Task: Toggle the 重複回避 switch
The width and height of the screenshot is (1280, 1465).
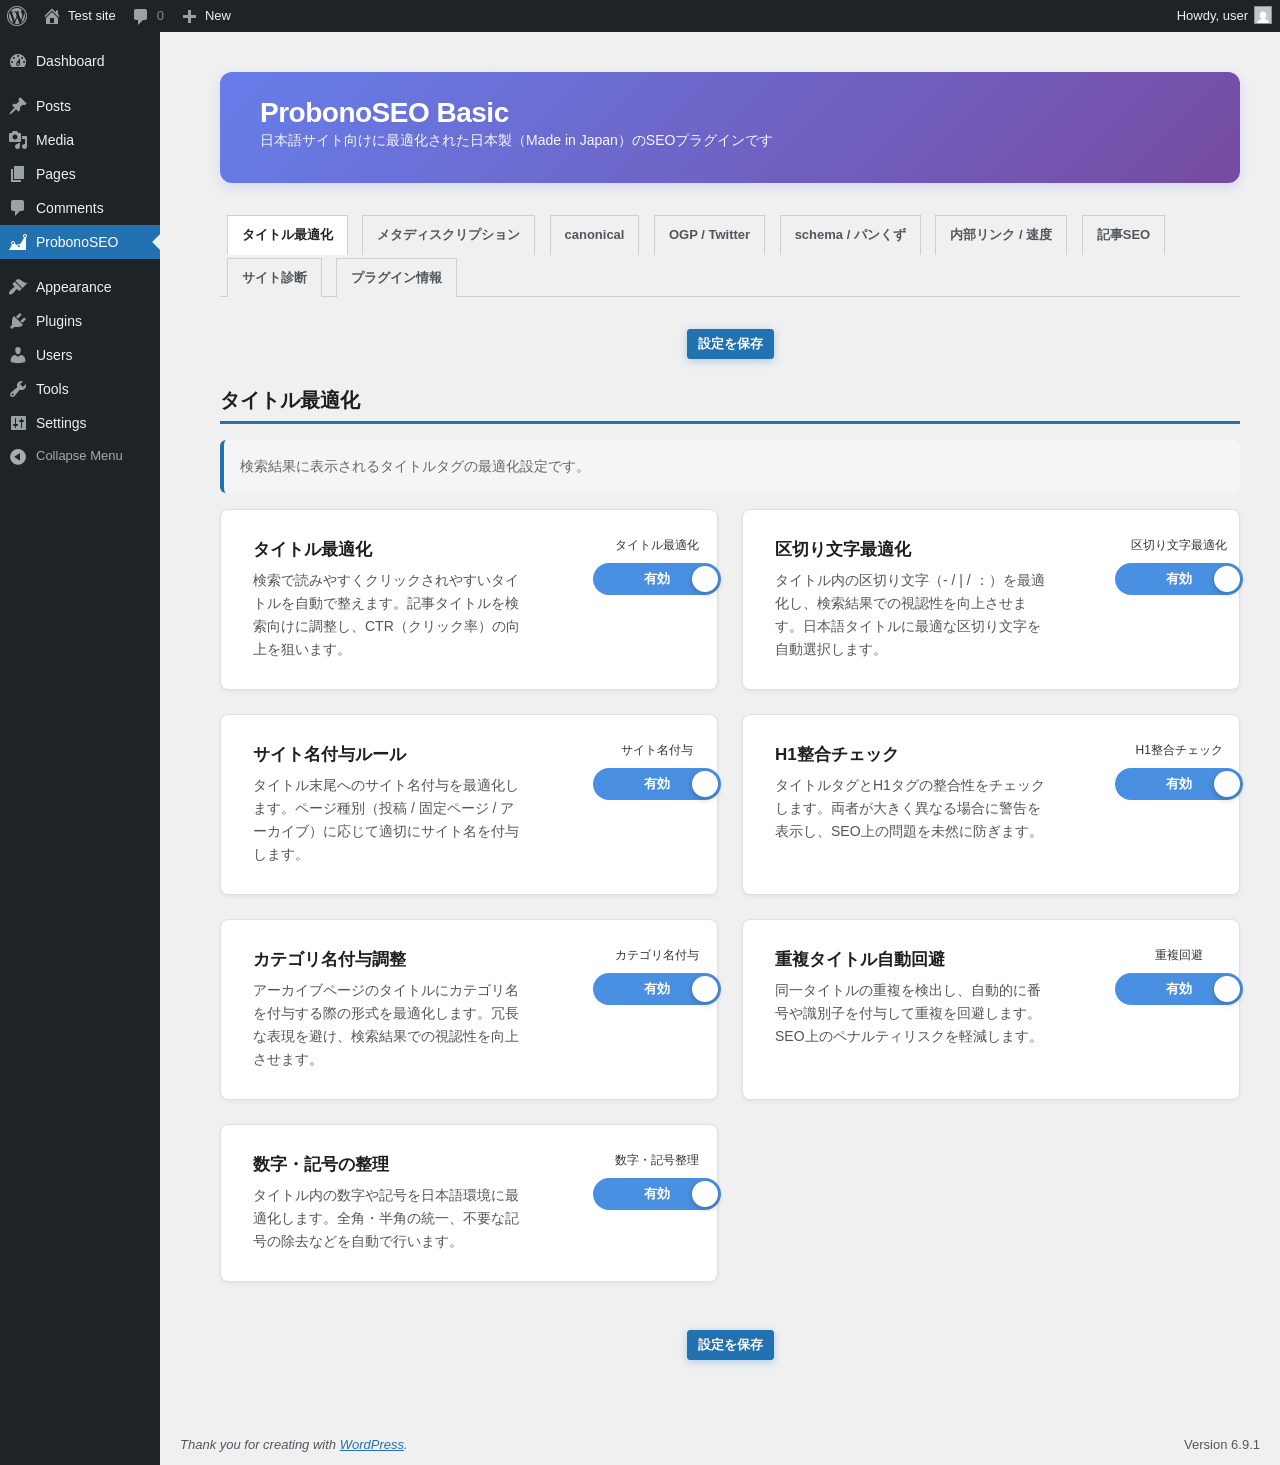Action: 1179,989
